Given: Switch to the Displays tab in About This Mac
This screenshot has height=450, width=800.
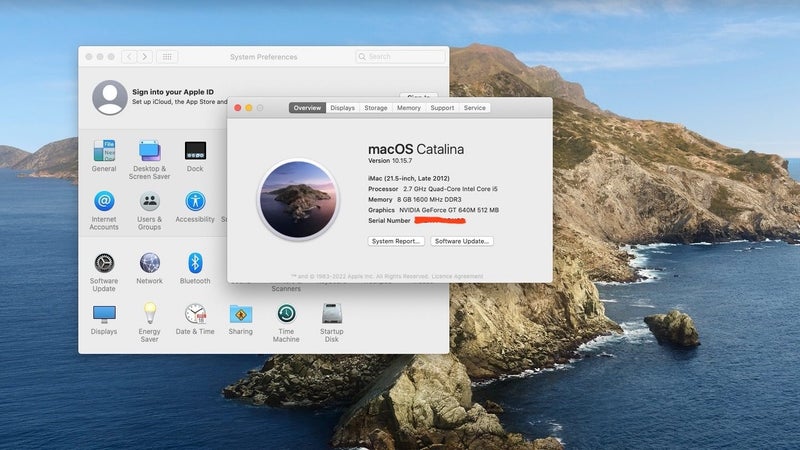Looking at the screenshot, I should (x=342, y=108).
